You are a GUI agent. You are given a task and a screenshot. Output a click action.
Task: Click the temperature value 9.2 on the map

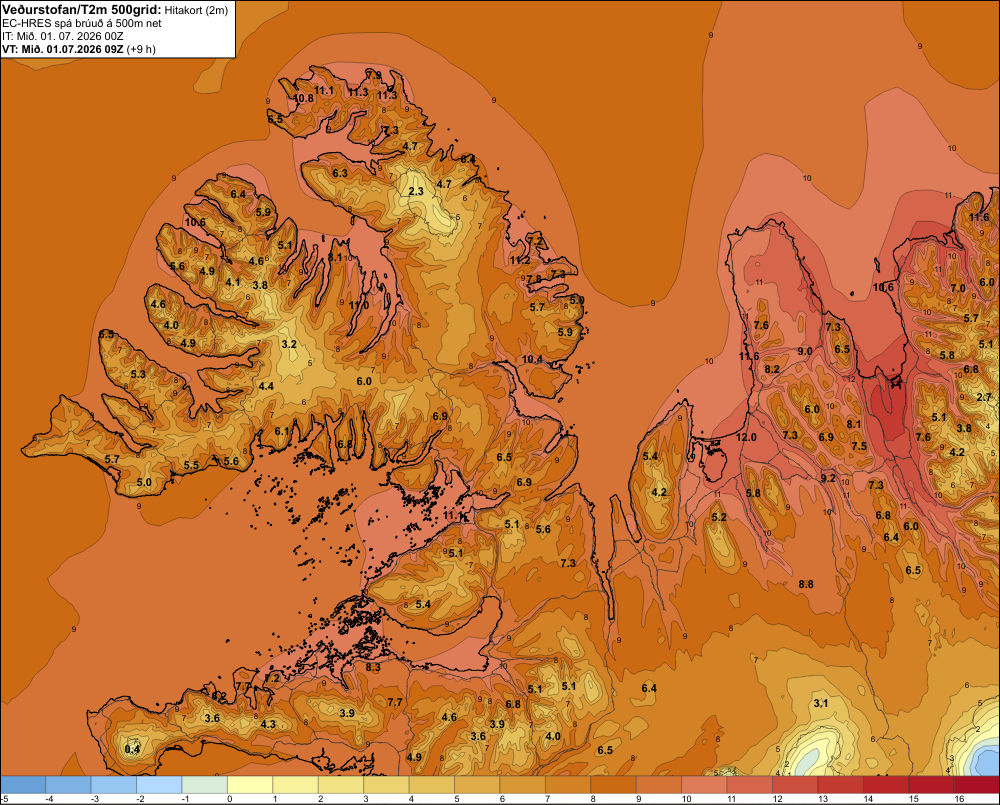point(828,478)
